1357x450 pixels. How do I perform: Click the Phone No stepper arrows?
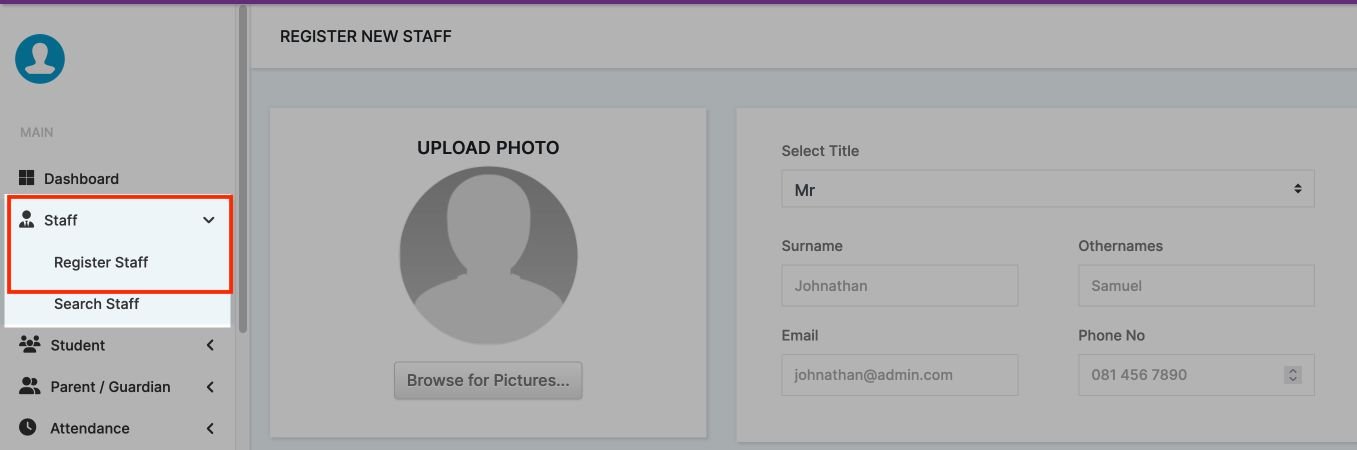[x=1292, y=375]
